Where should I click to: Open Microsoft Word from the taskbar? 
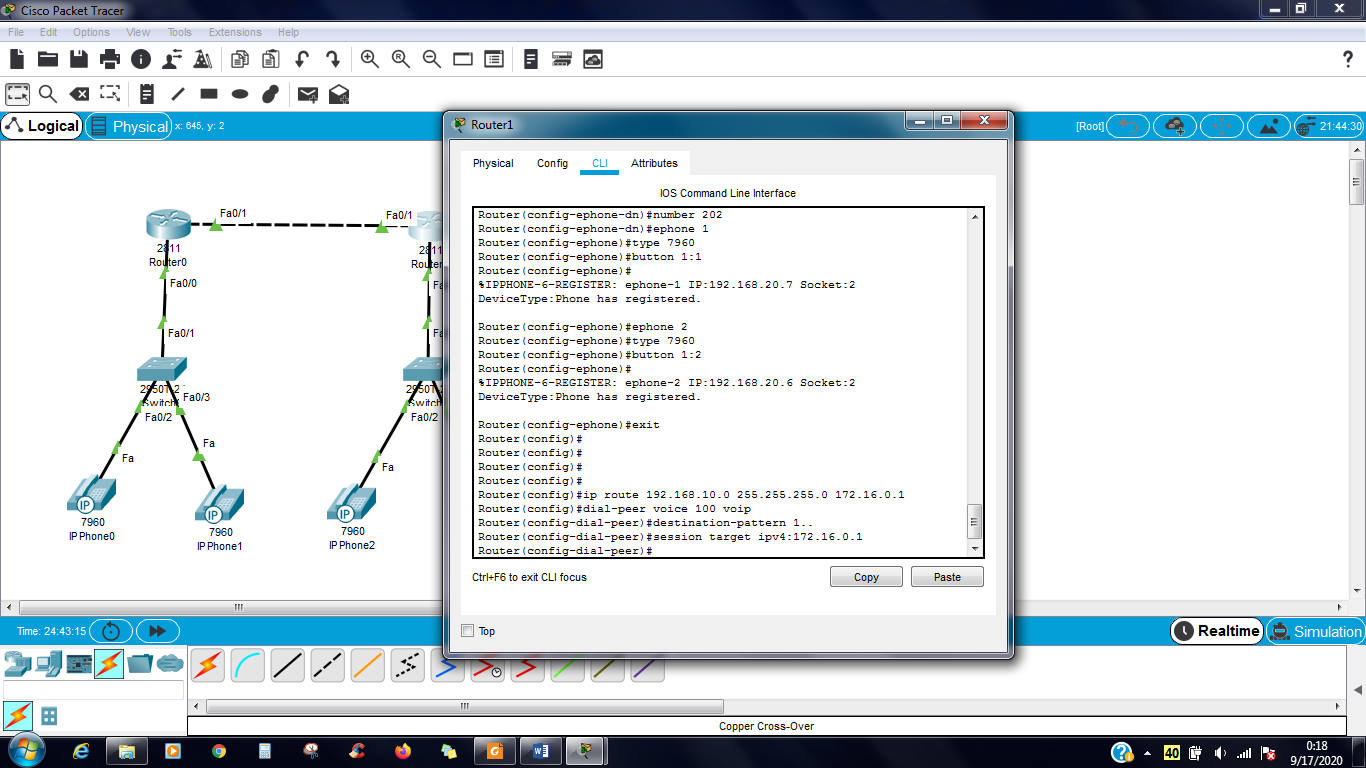click(541, 751)
